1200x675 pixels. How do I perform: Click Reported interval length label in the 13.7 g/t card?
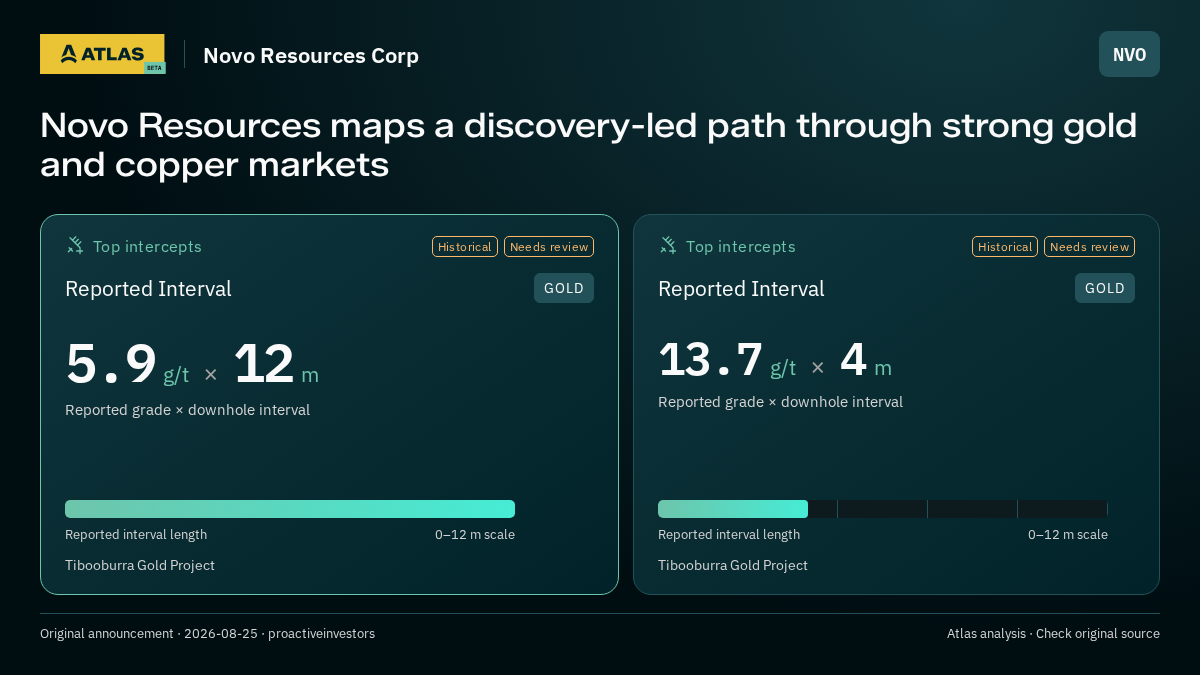click(729, 534)
